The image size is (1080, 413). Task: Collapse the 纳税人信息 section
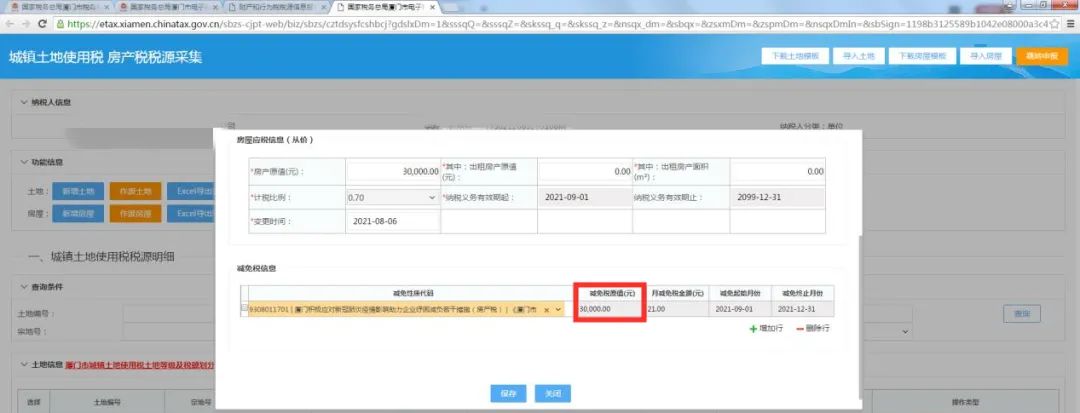23,102
